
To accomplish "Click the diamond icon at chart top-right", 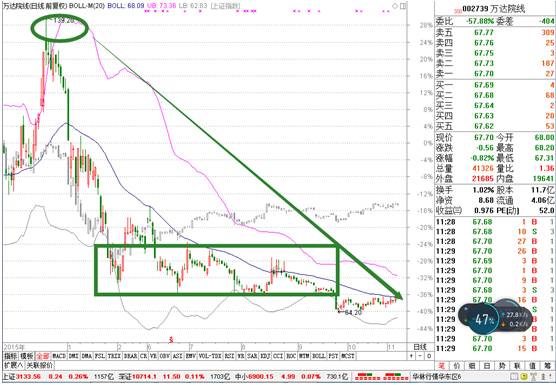I will tap(395, 6).
